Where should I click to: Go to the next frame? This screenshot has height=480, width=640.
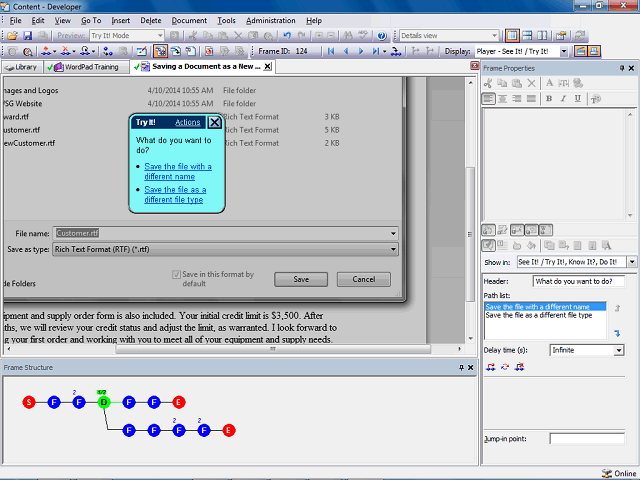(x=361, y=51)
